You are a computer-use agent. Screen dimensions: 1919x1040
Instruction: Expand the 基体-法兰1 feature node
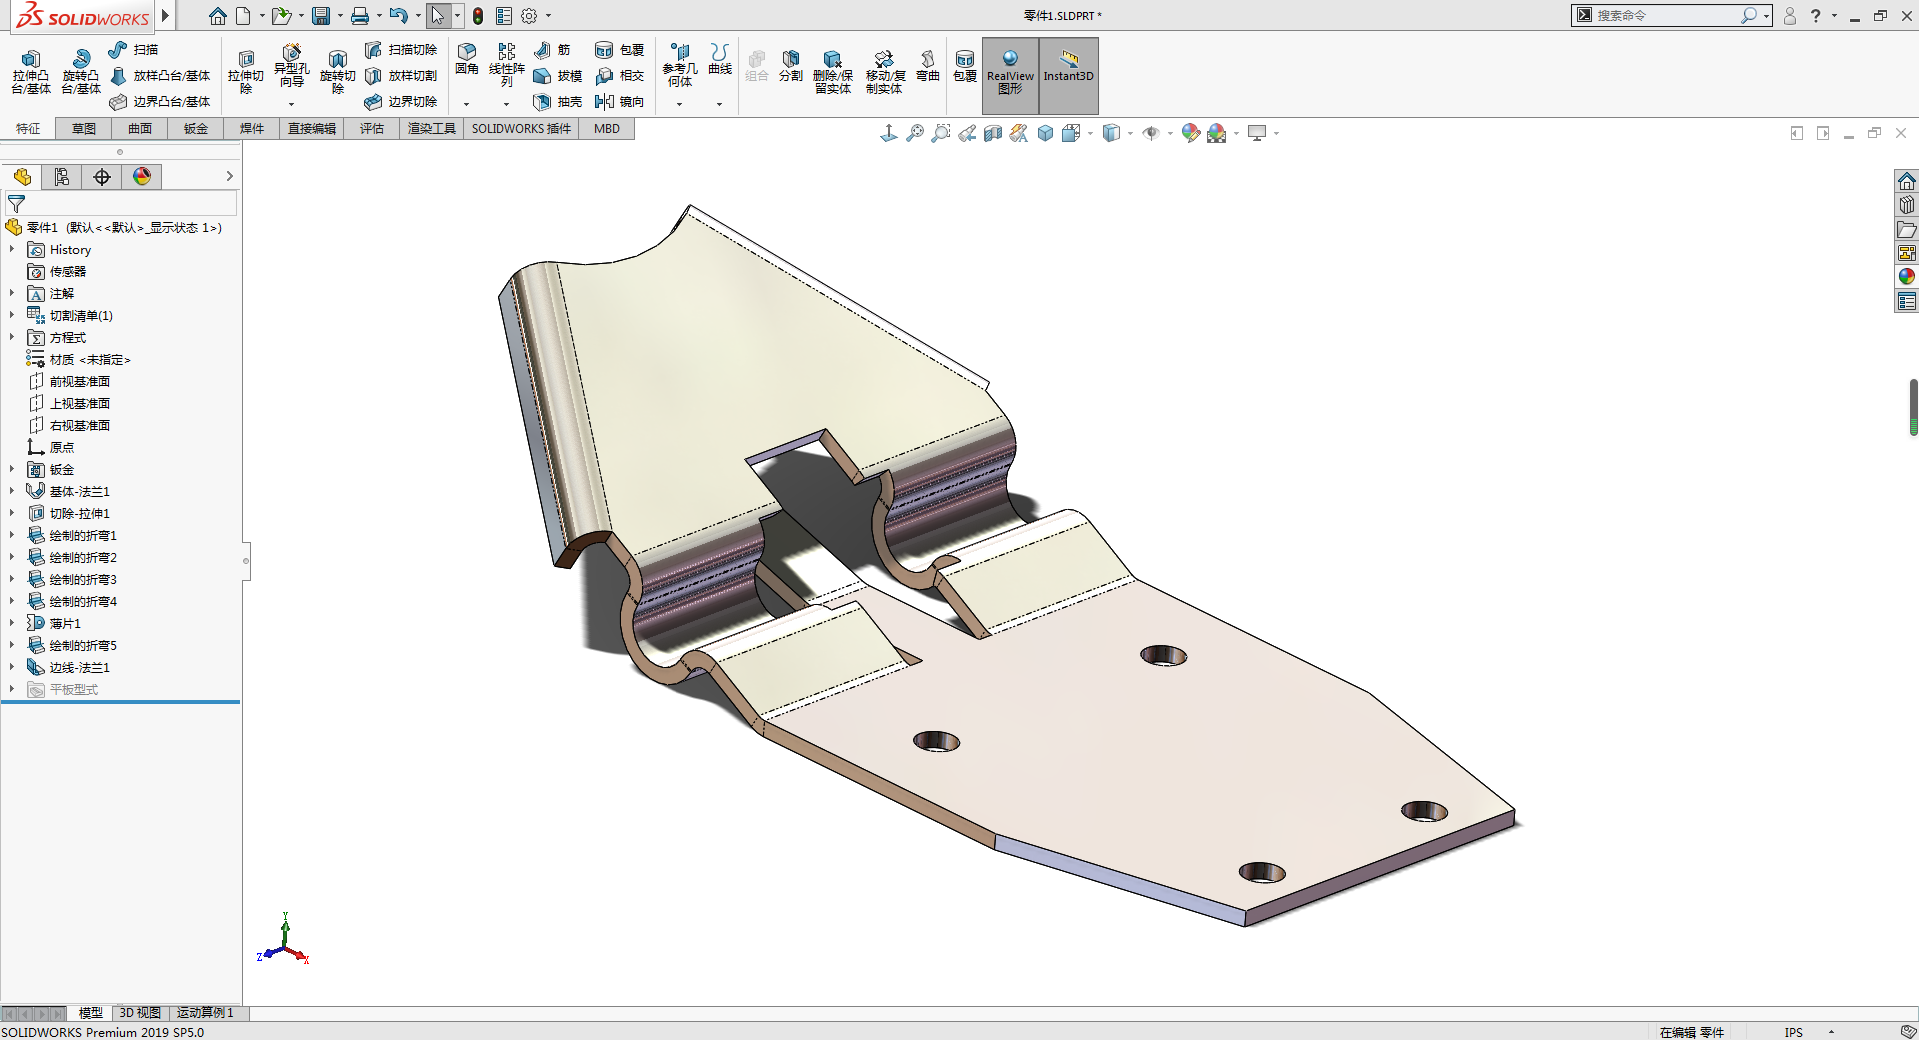point(12,491)
